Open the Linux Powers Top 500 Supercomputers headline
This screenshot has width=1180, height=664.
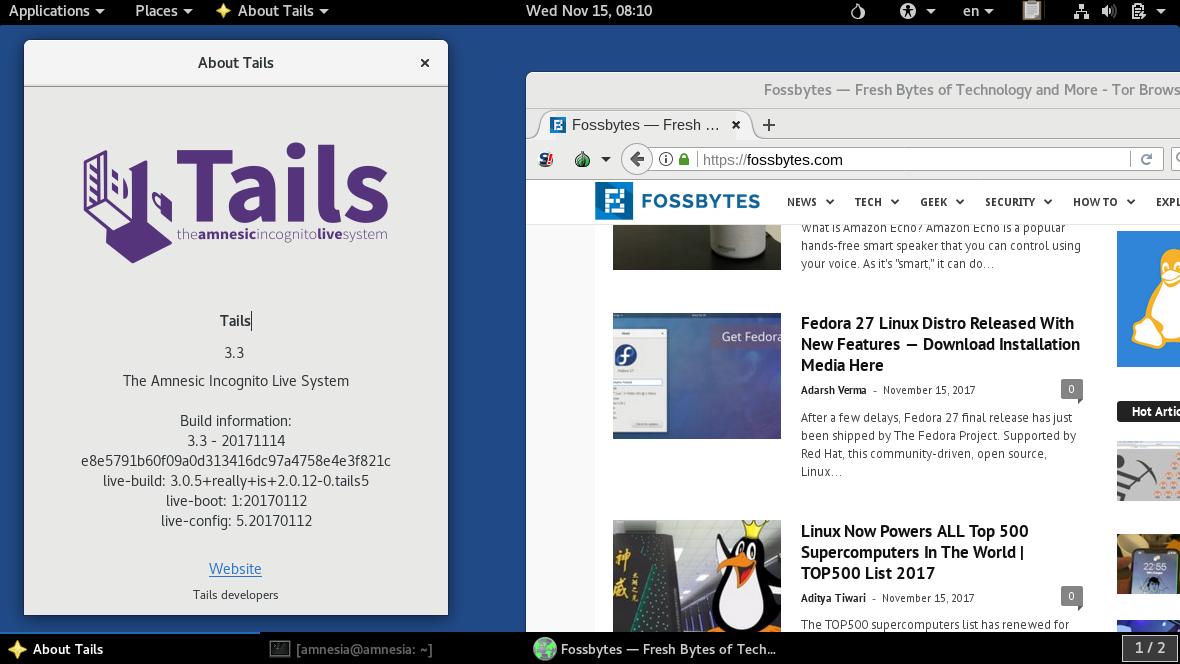click(914, 552)
